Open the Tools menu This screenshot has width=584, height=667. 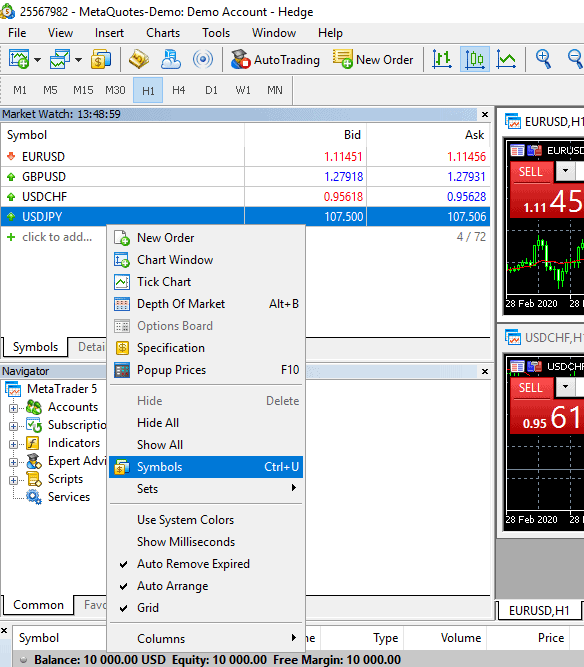point(216,33)
